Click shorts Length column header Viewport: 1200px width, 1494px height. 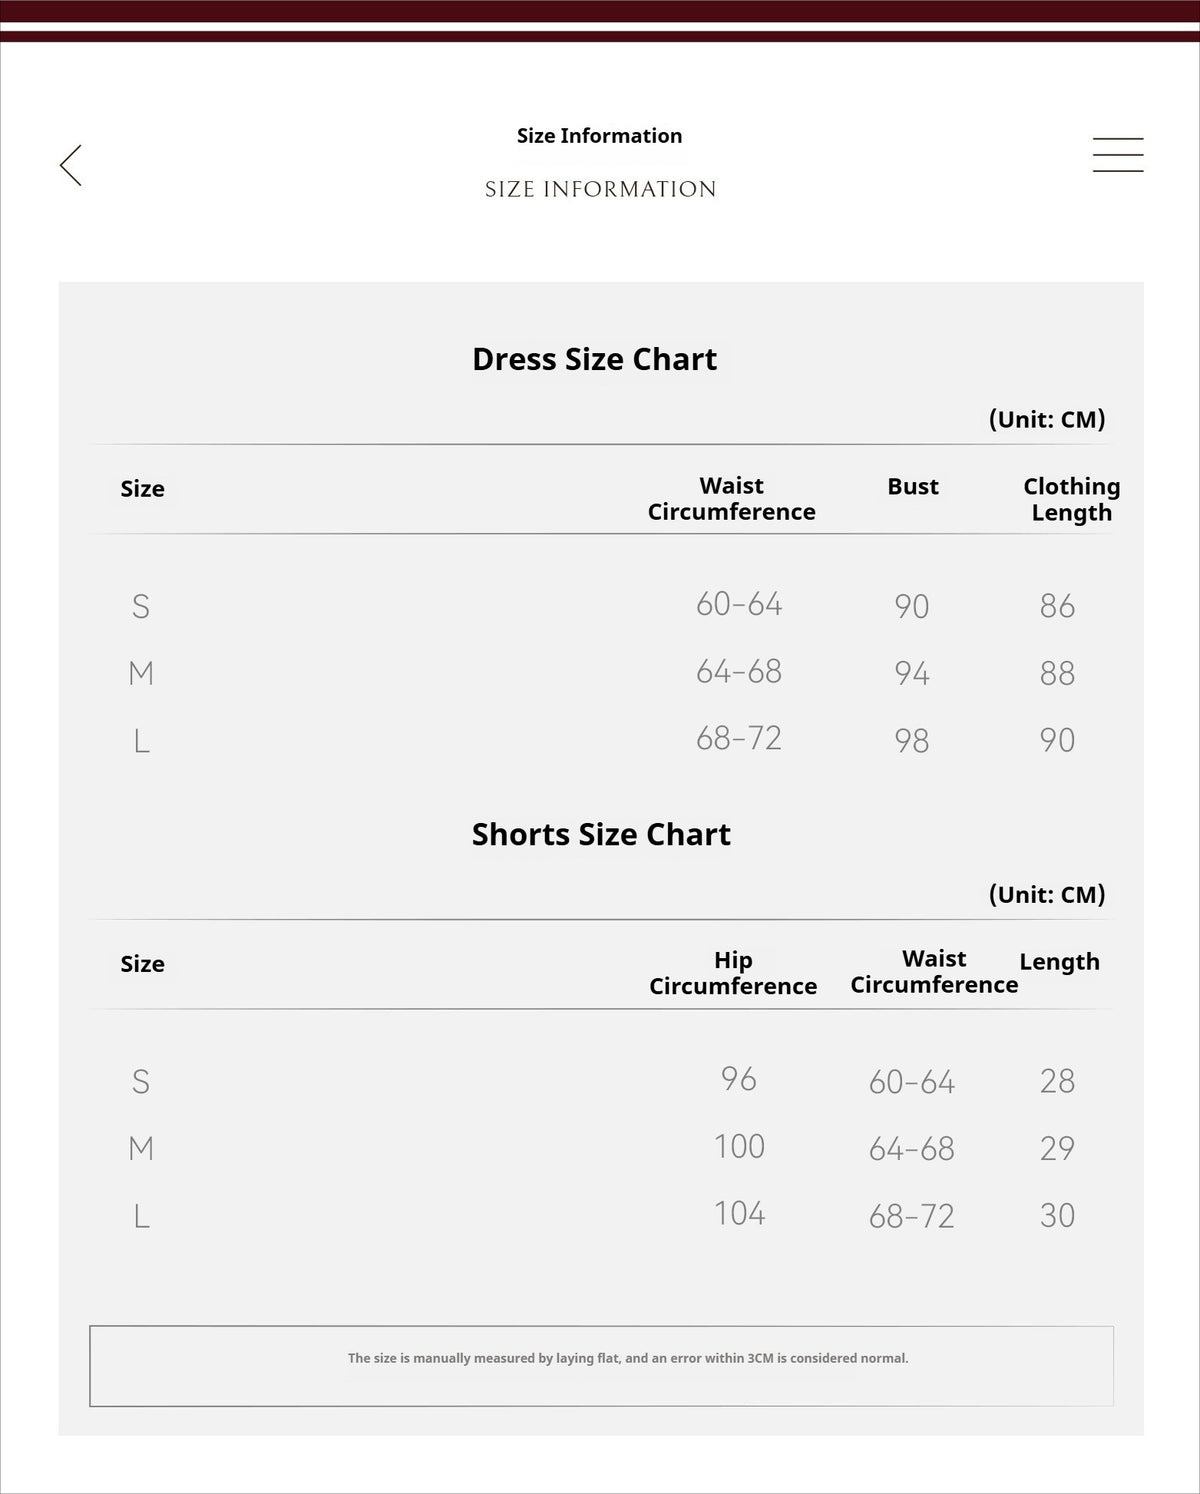click(1059, 962)
